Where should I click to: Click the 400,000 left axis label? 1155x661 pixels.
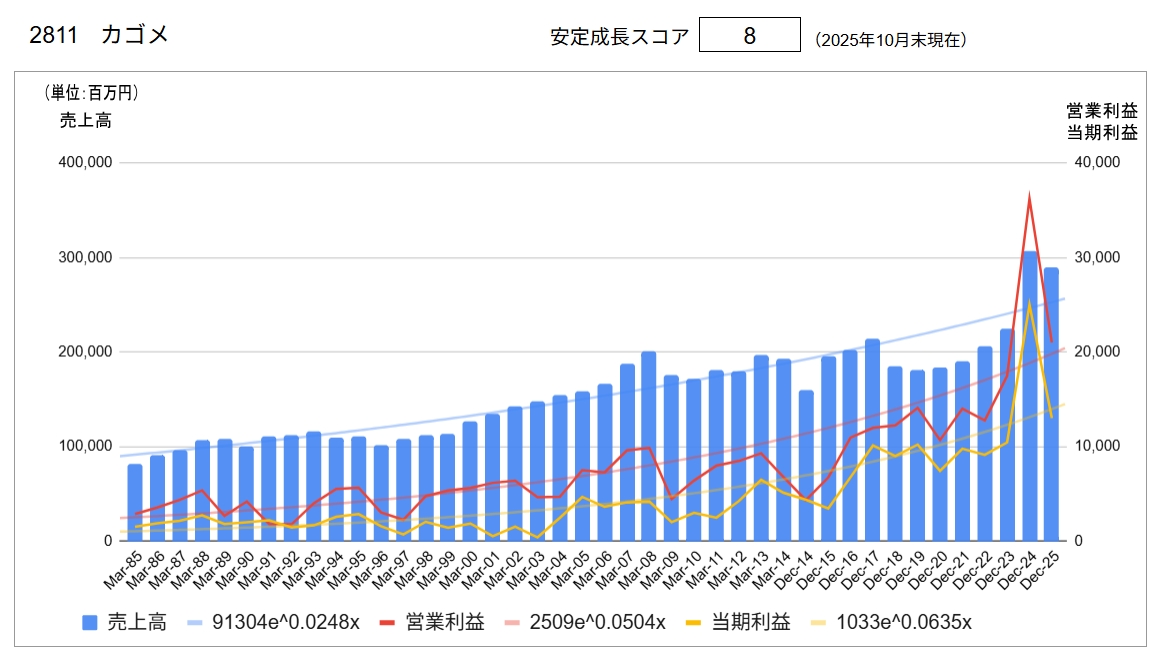pos(87,162)
